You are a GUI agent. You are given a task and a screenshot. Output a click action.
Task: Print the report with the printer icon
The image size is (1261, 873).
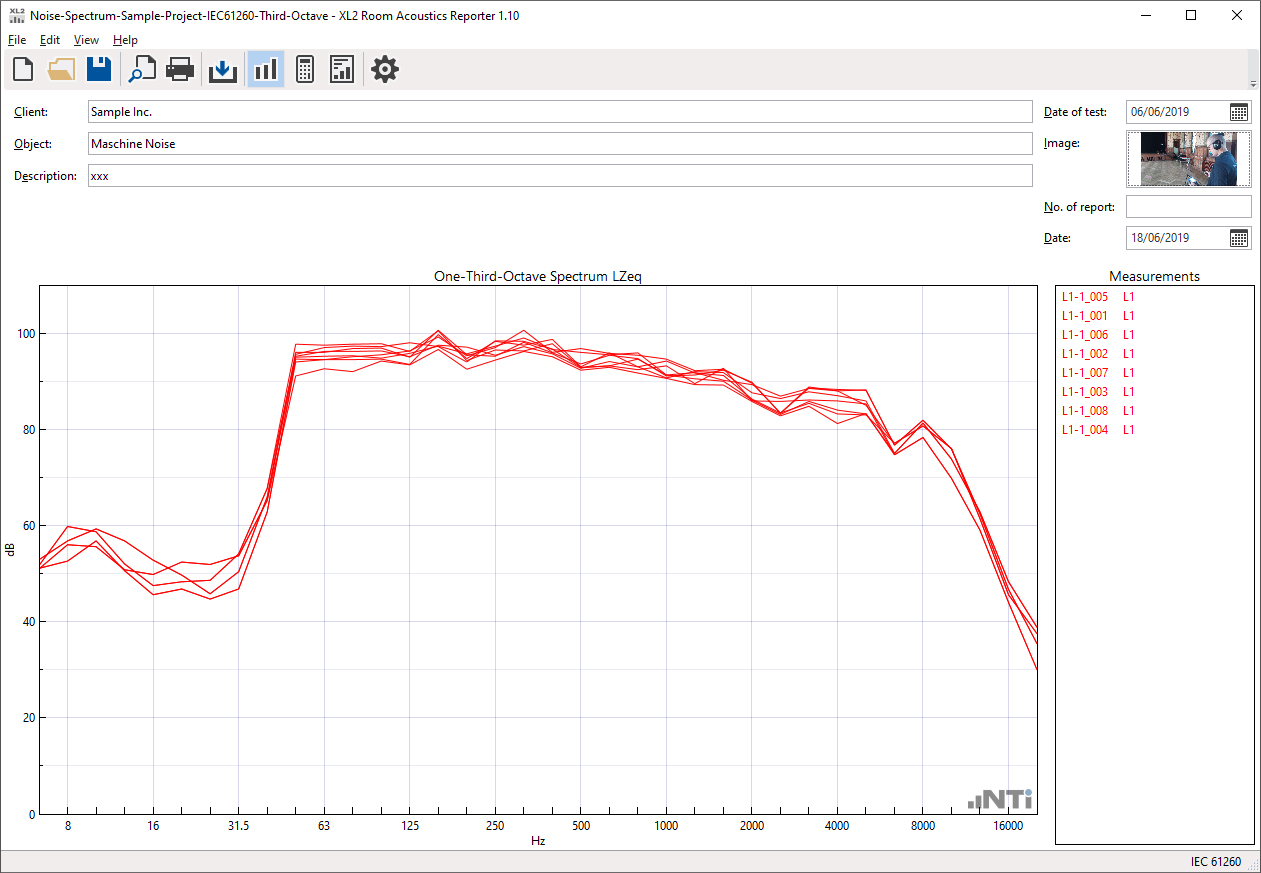(180, 69)
